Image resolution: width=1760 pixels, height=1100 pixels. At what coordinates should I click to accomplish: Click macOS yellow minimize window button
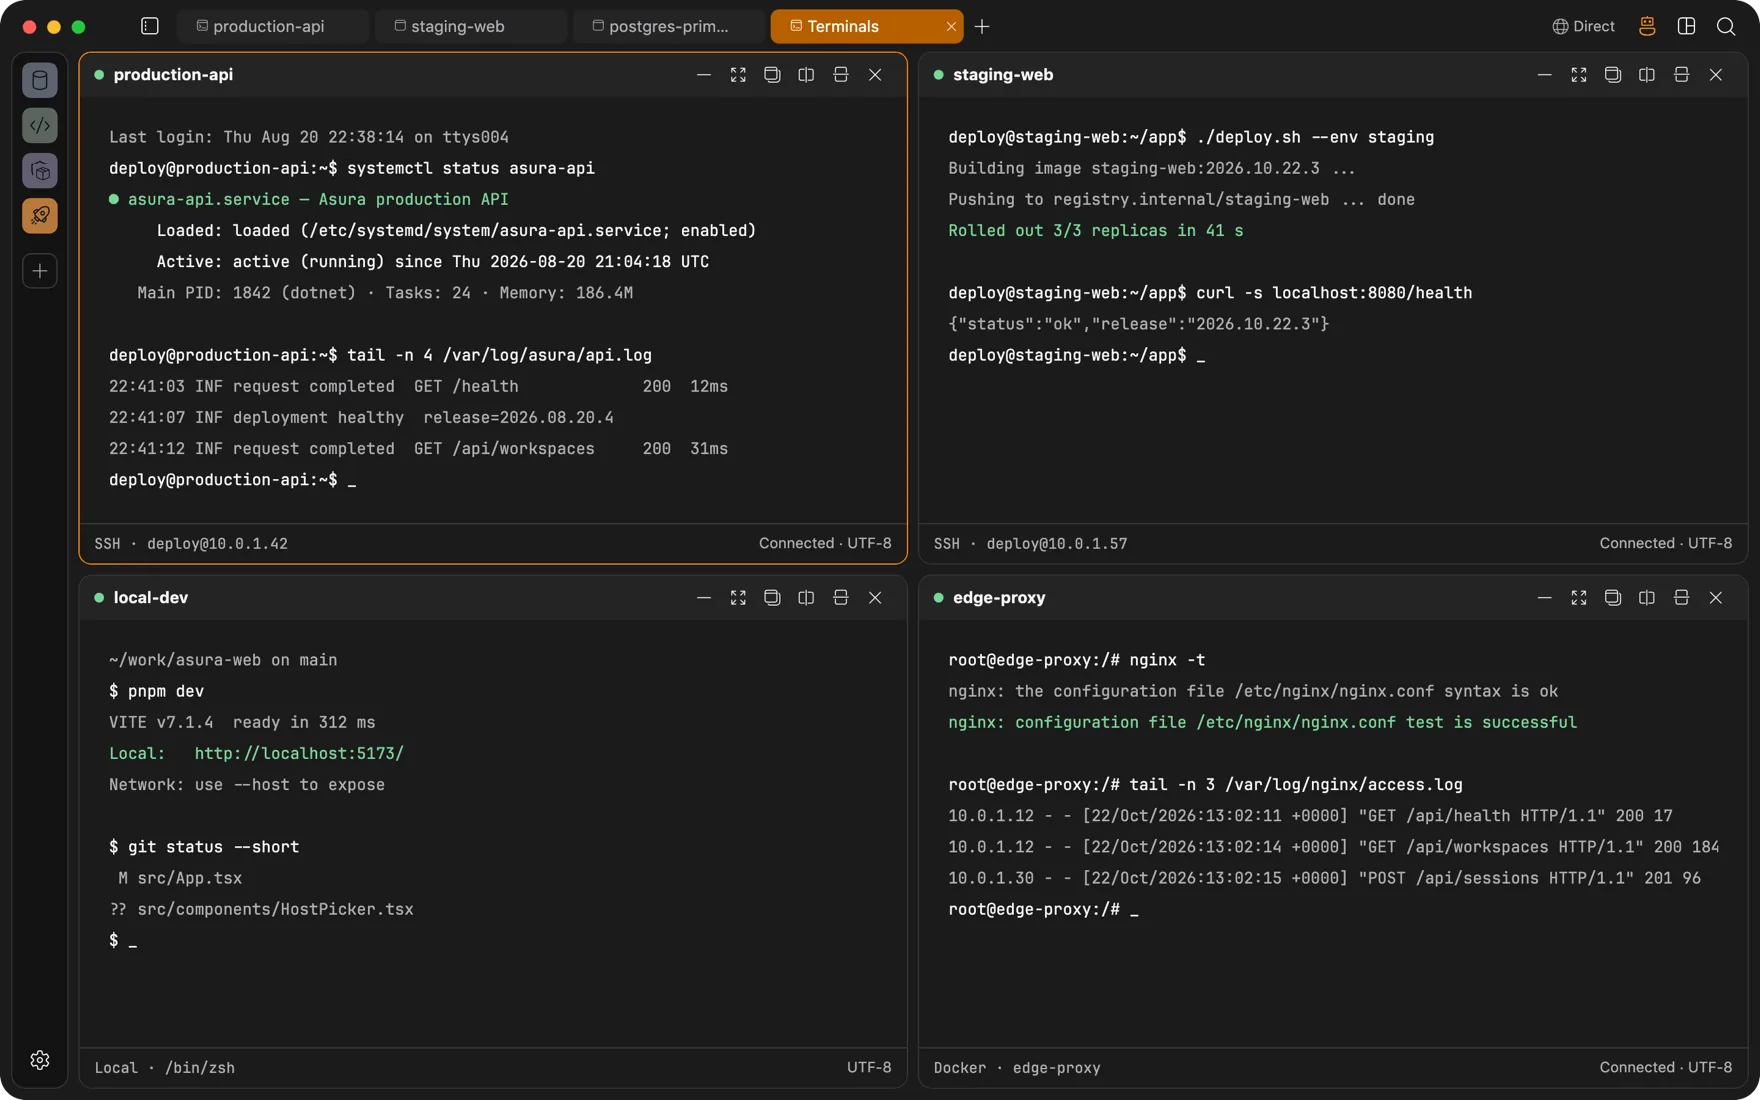[54, 27]
